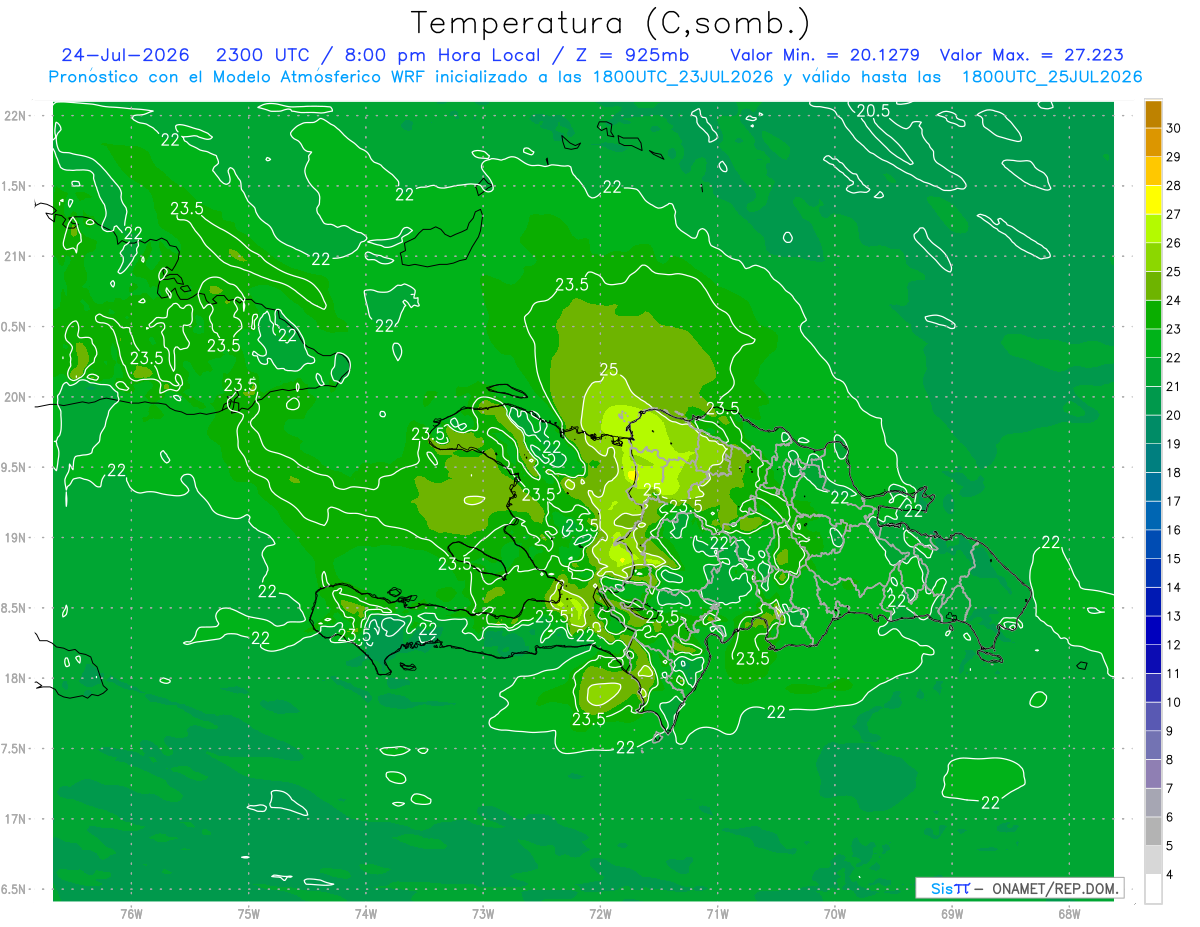The height and width of the screenshot is (927, 1200).
Task: Click the 'Temperatura (C,somb.)' map title
Action: click(x=611, y=23)
